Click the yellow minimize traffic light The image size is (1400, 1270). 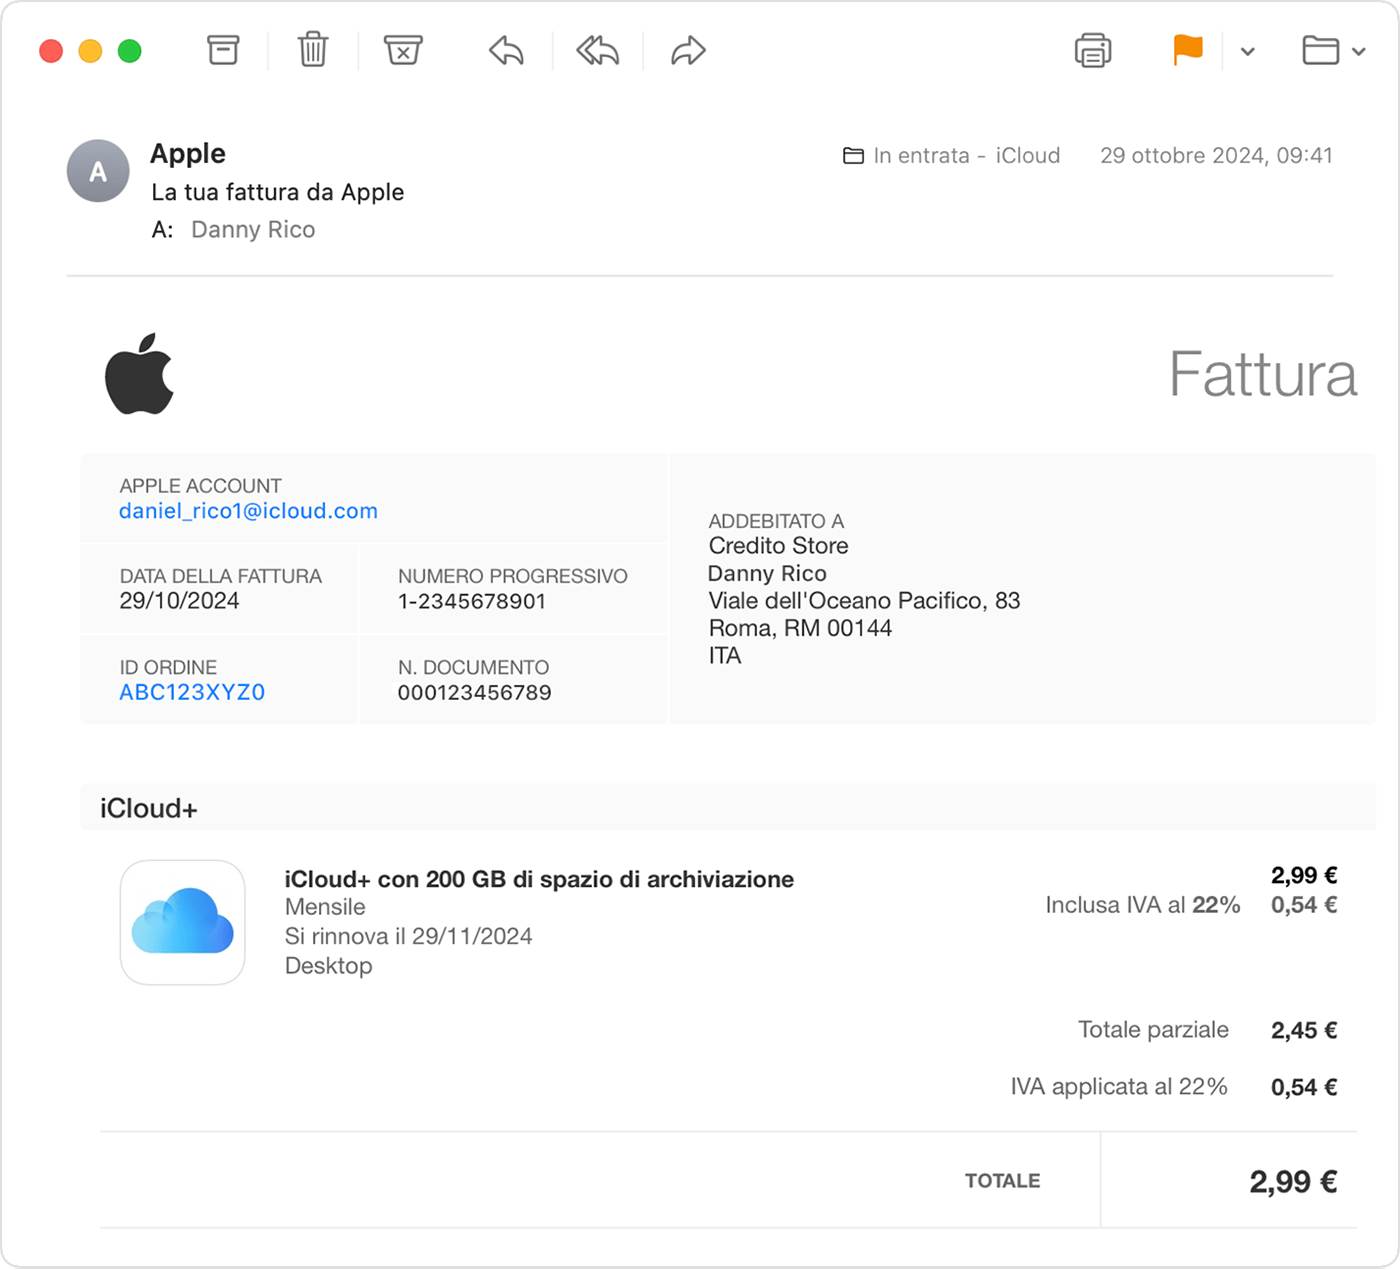(90, 50)
